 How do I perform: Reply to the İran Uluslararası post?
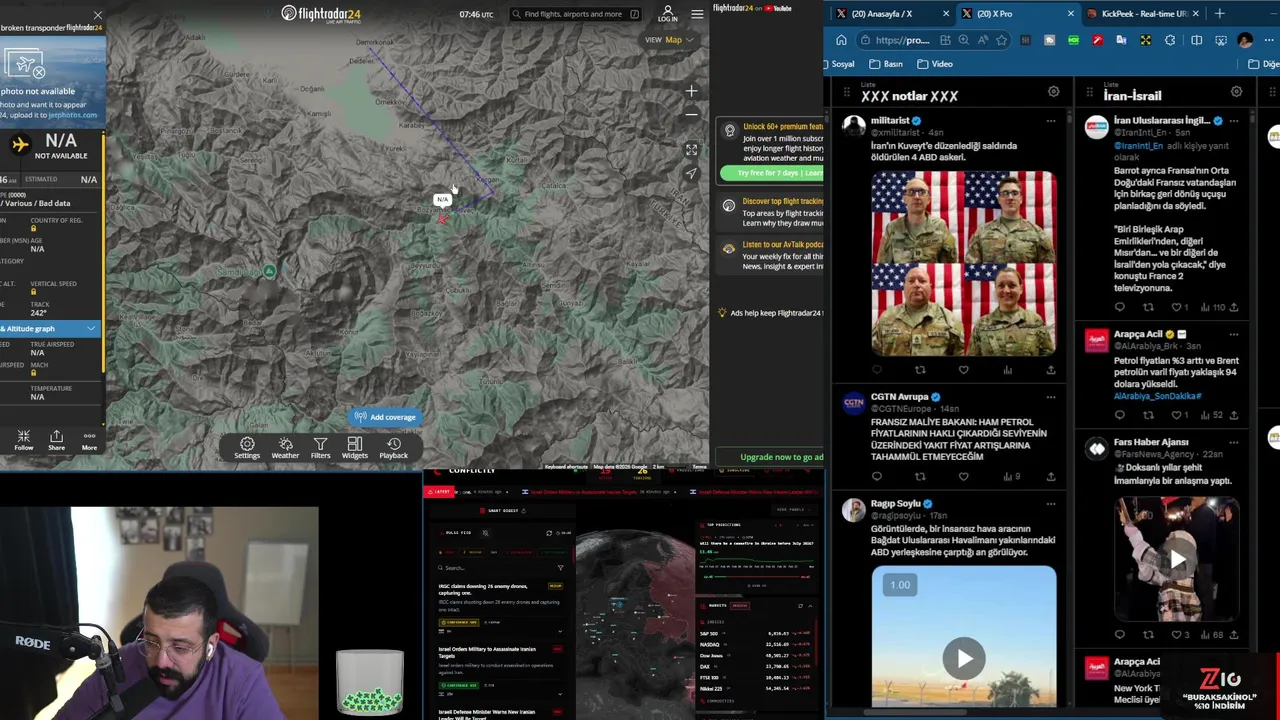pyautogui.click(x=1119, y=307)
